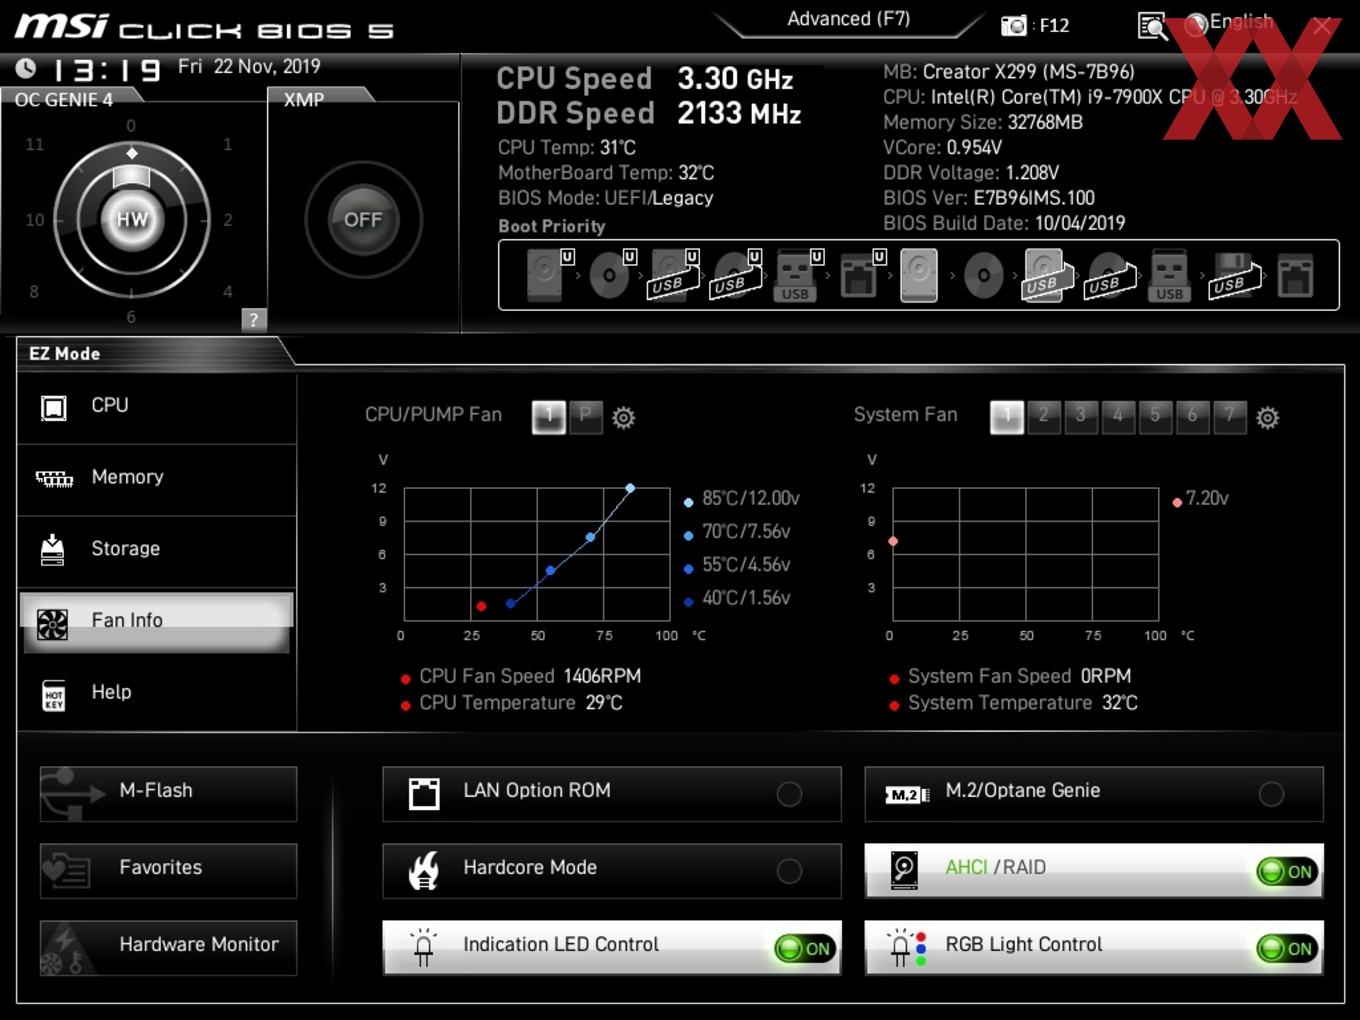Take a screenshot with the F12 camera icon

tap(1014, 26)
